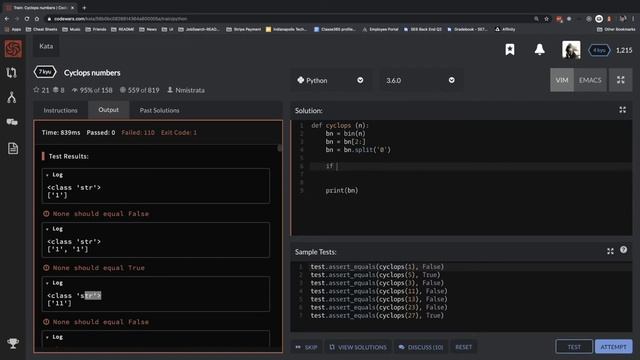Click the RESET button

[x=464, y=347]
